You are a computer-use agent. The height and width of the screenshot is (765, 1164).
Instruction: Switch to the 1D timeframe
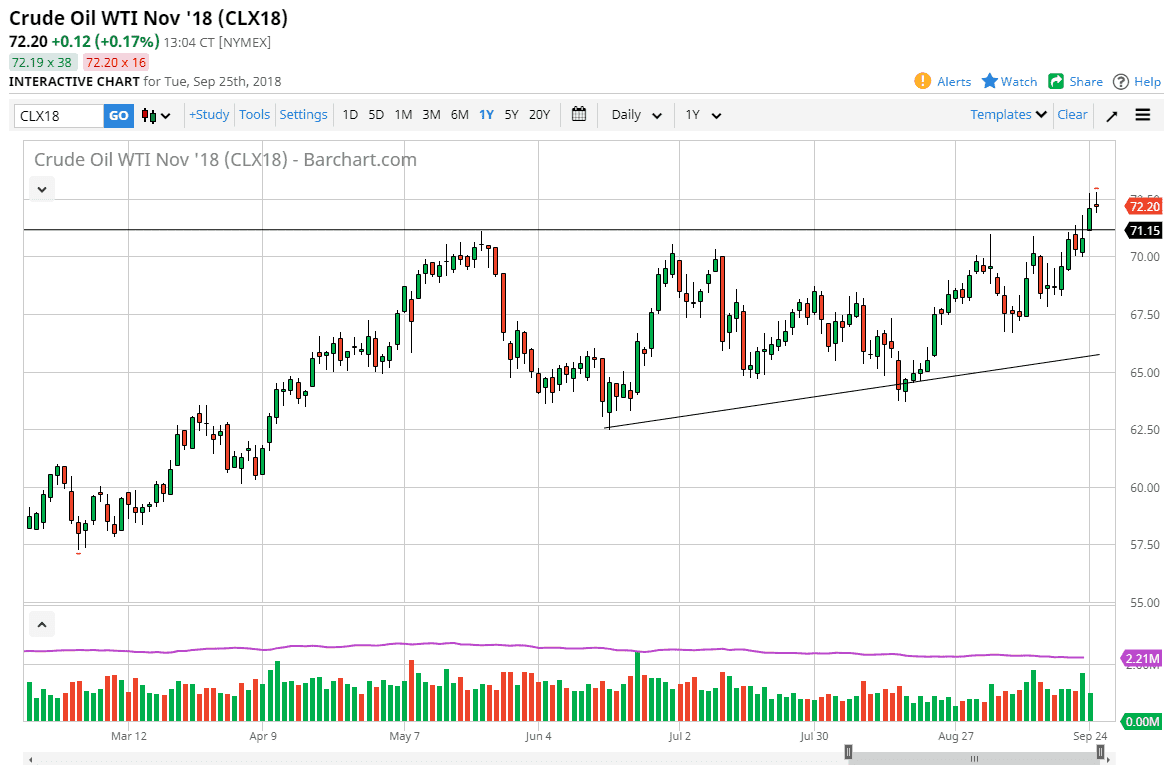coord(350,115)
